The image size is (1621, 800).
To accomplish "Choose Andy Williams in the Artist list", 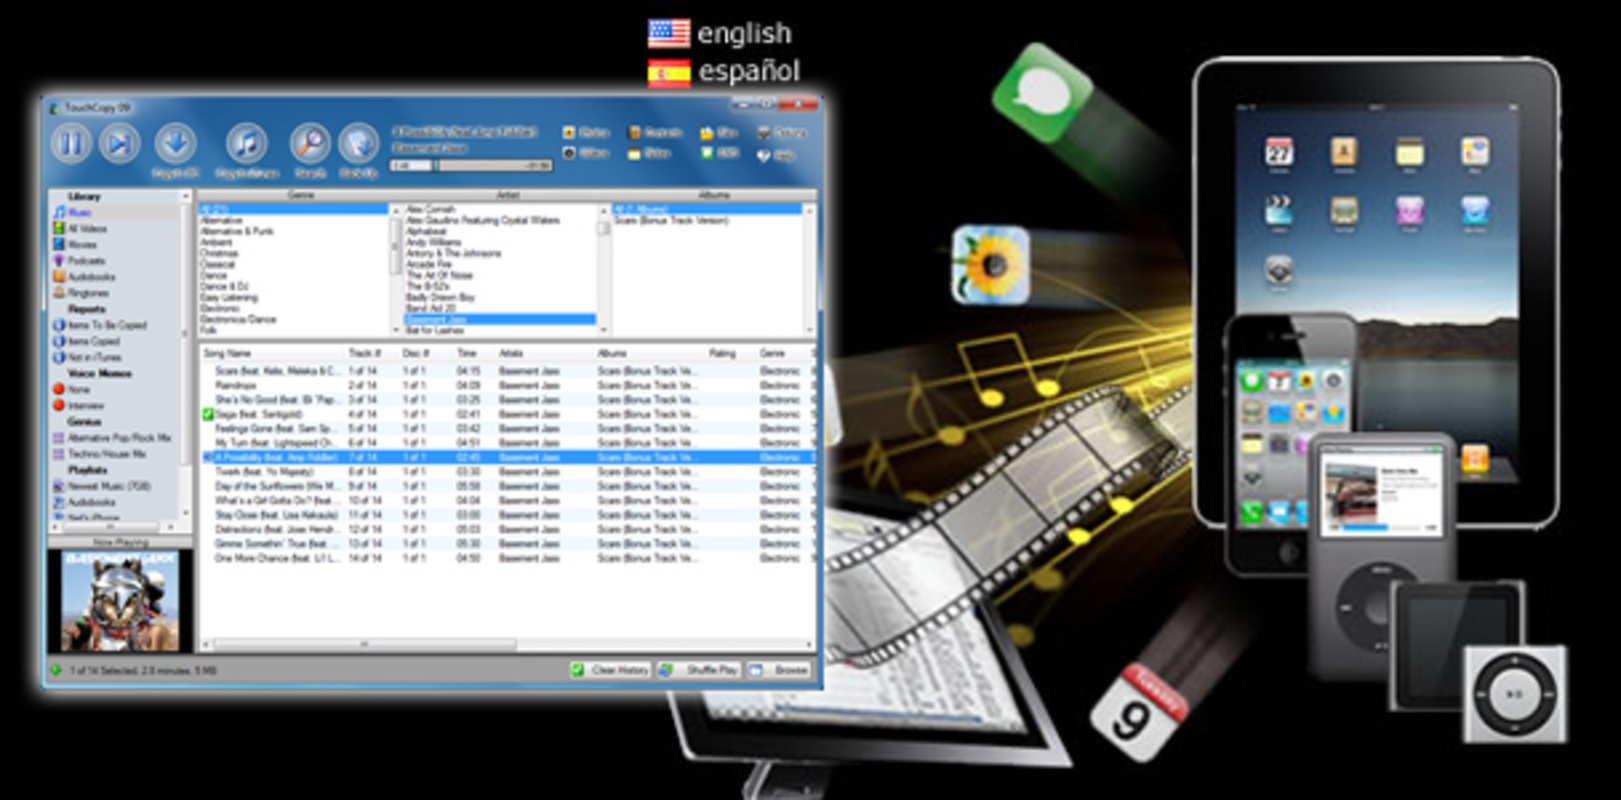I will pos(434,242).
